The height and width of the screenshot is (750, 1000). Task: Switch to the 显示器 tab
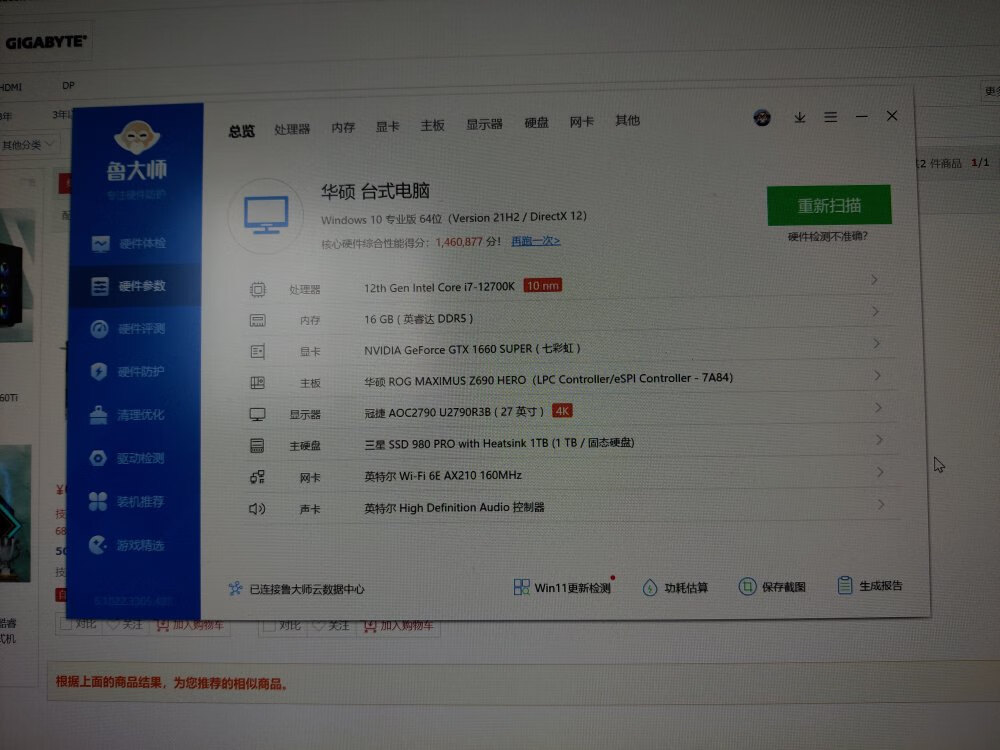point(484,124)
